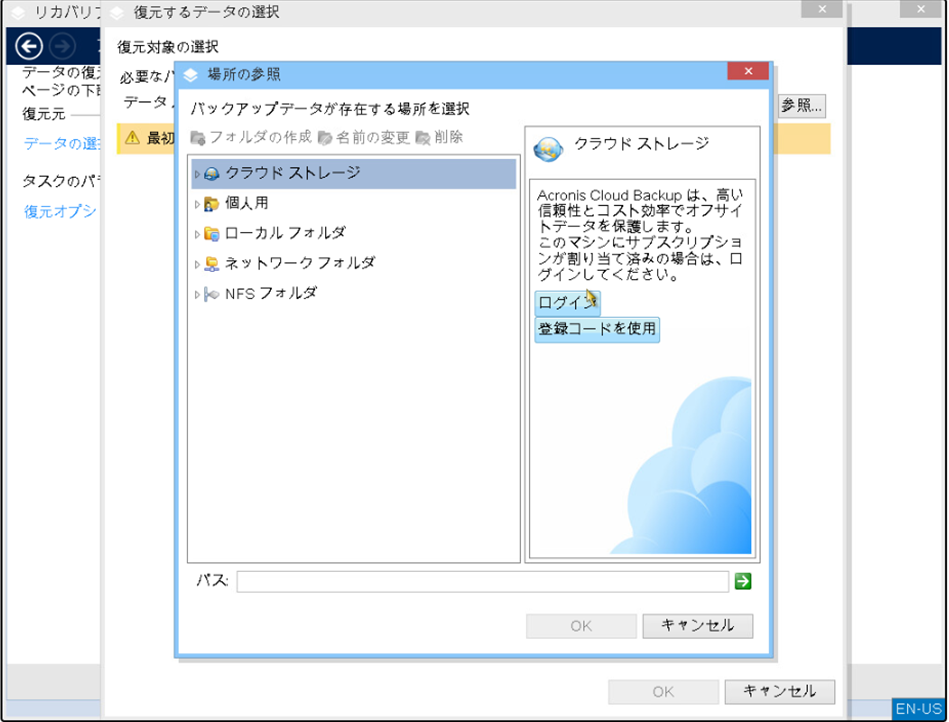The width and height of the screenshot is (949, 722).
Task: Click the Local Folder (ローカル フォルダ) icon
Action: (211, 234)
